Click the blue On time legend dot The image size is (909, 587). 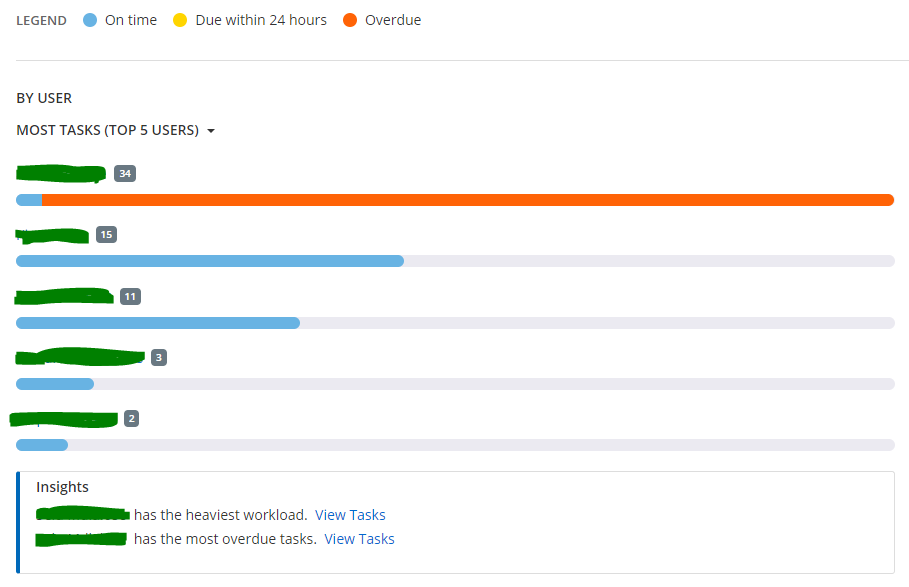pyautogui.click(x=90, y=20)
